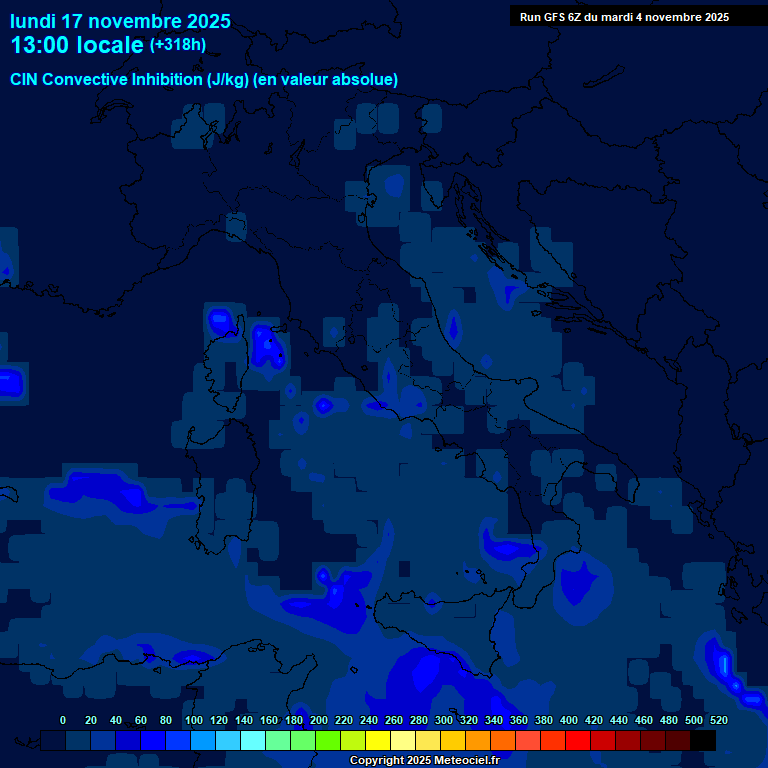Click the 13:00 locale time label
The width and height of the screenshot is (768, 768).
point(77,45)
